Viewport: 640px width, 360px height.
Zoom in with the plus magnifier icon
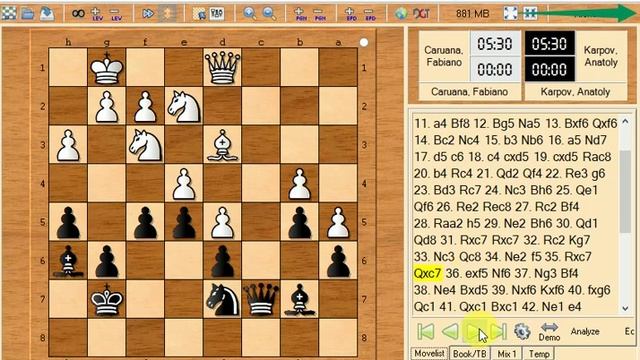249,14
